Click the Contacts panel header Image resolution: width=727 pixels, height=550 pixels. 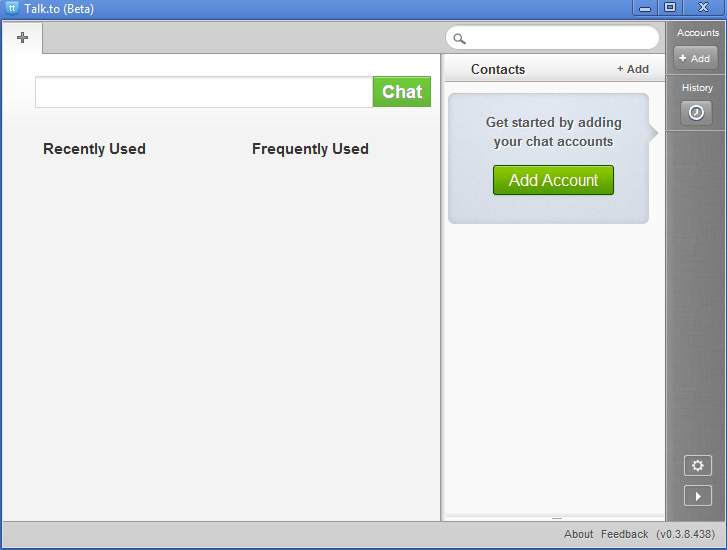tap(498, 69)
